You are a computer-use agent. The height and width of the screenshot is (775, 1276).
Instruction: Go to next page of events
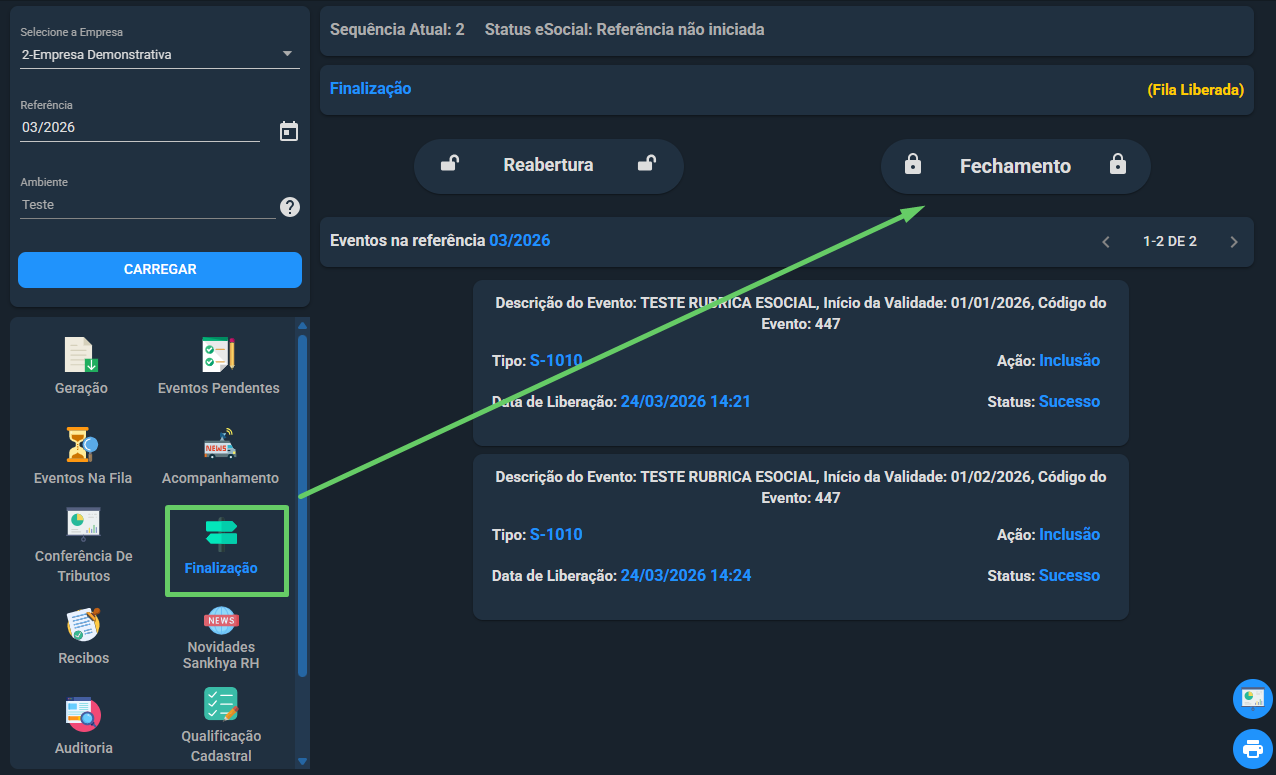coord(1234,241)
